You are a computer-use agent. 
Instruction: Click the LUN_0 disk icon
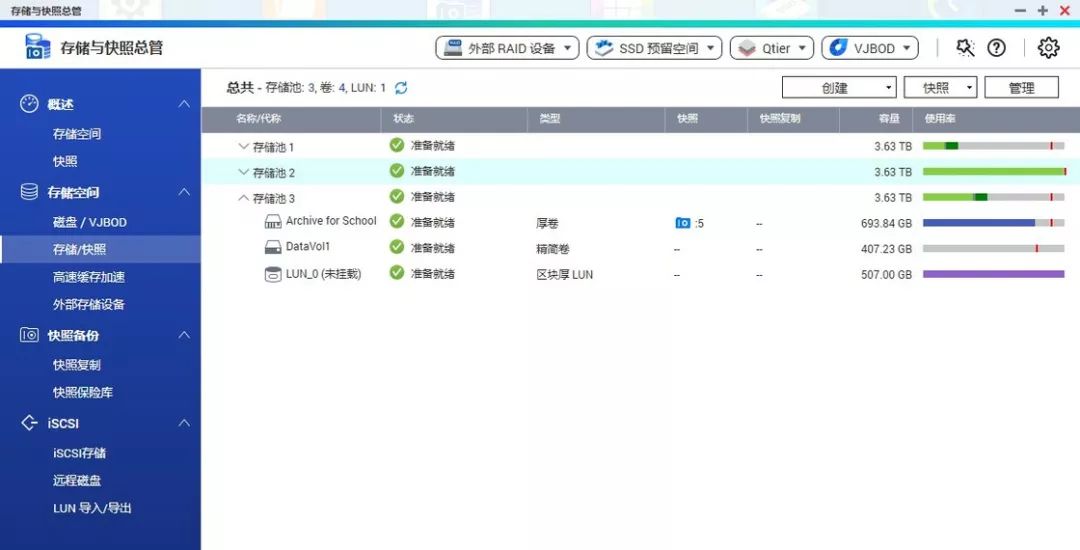tap(273, 274)
